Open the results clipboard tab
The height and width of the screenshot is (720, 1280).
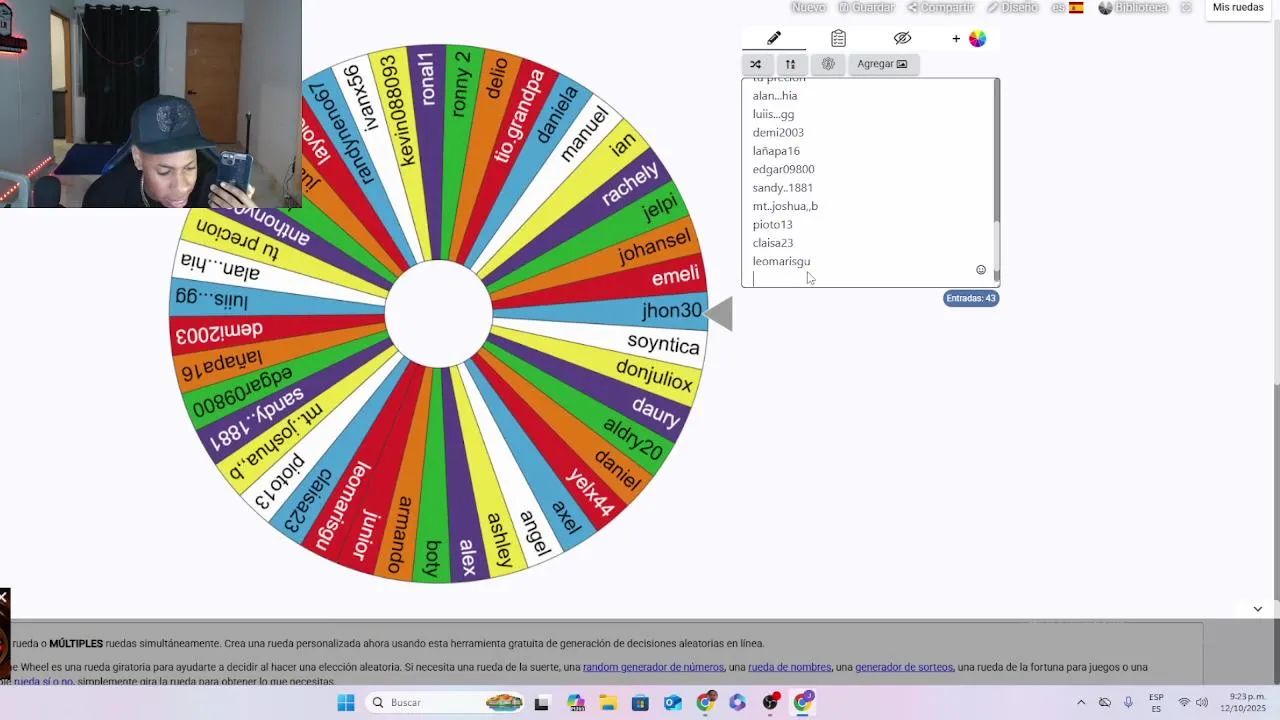click(x=838, y=38)
